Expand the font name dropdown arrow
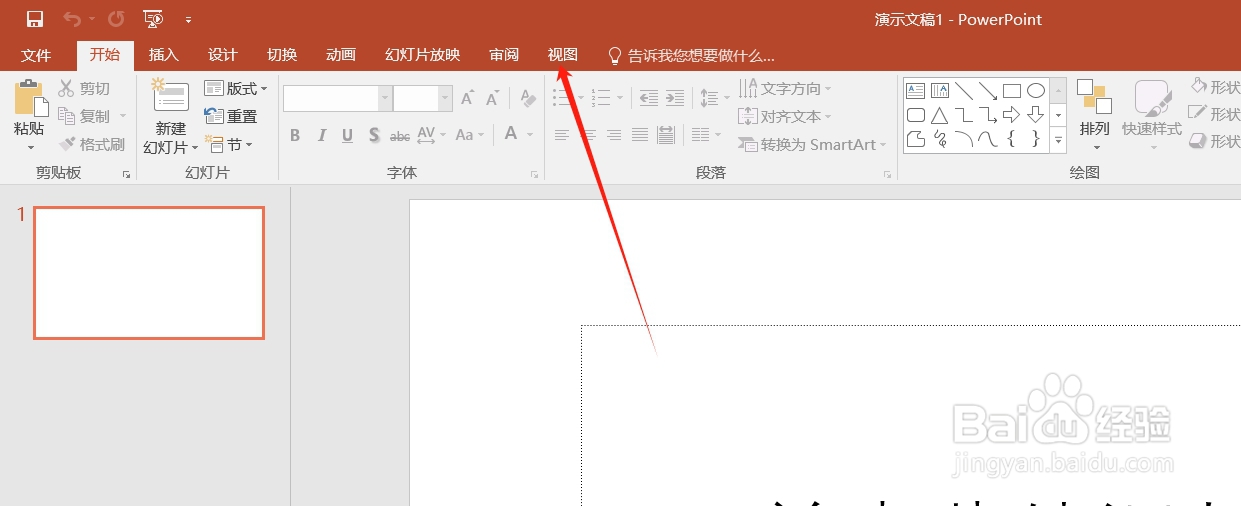The width and height of the screenshot is (1241, 506). pyautogui.click(x=385, y=98)
